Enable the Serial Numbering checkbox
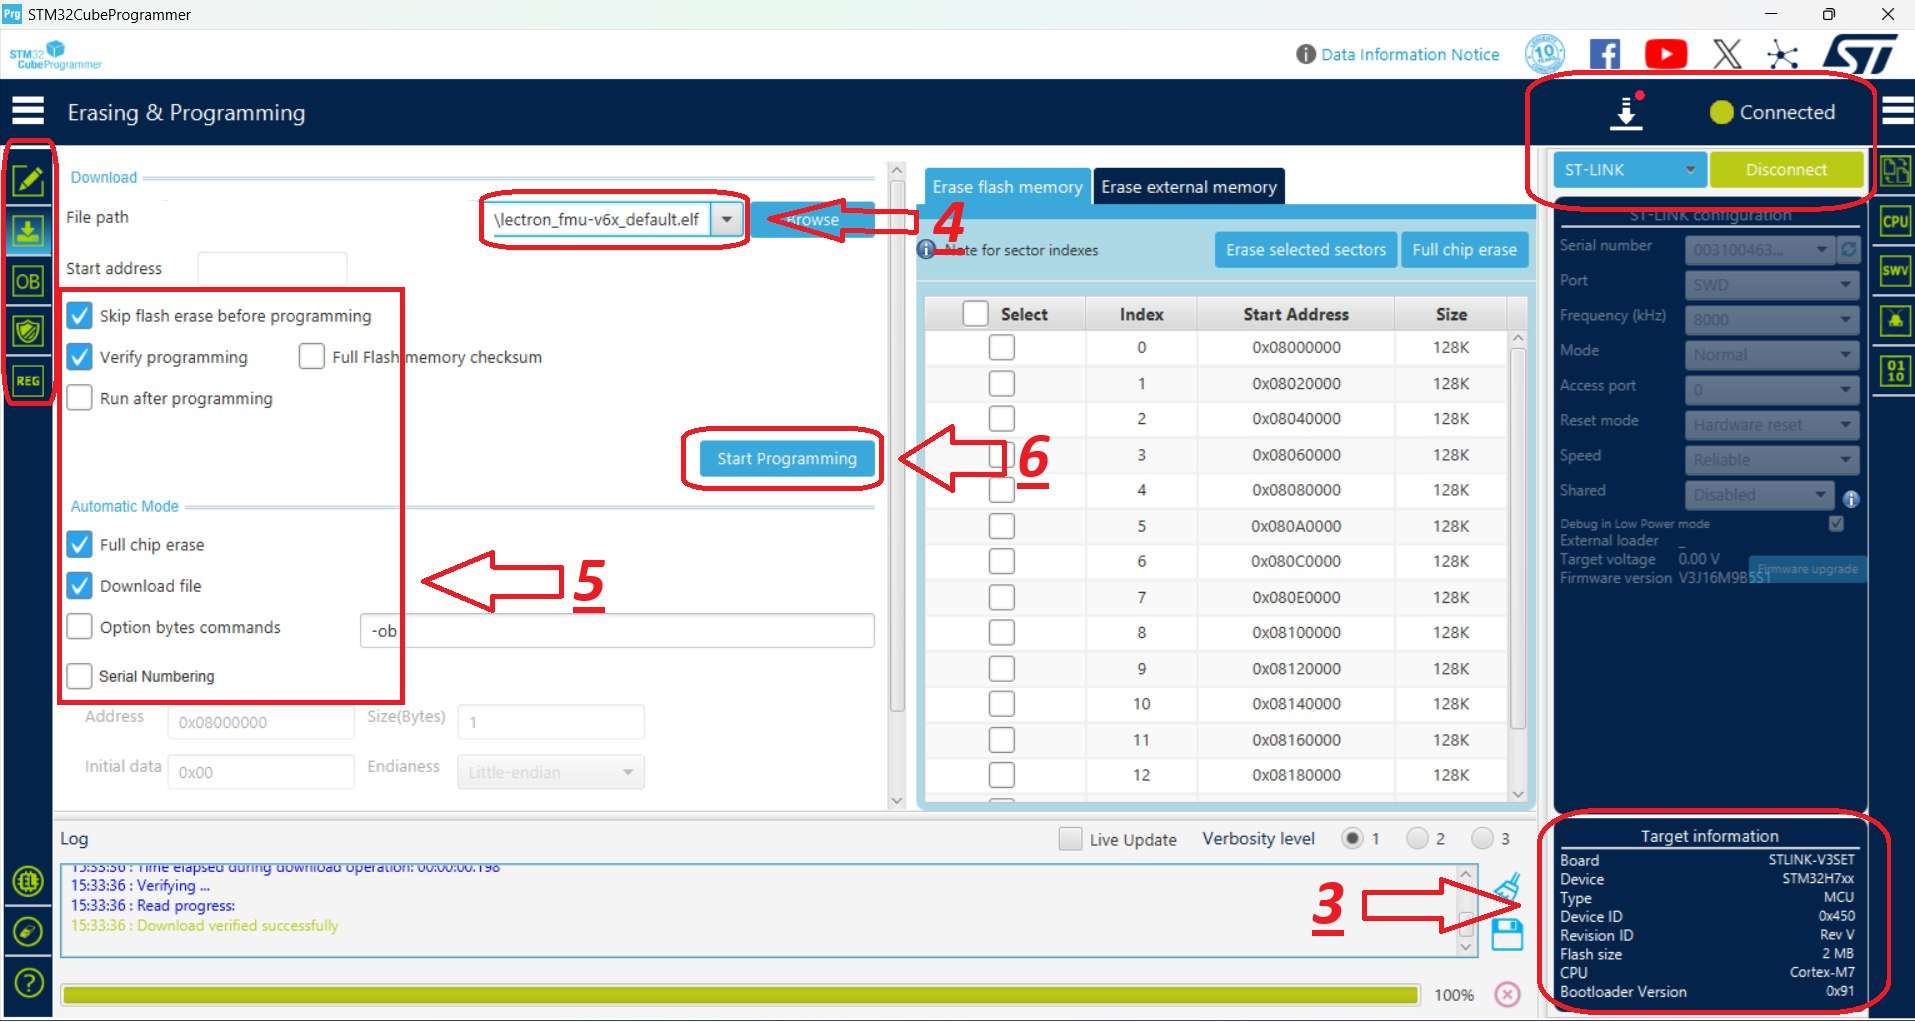Screen dimensions: 1915x1022 [x=79, y=676]
